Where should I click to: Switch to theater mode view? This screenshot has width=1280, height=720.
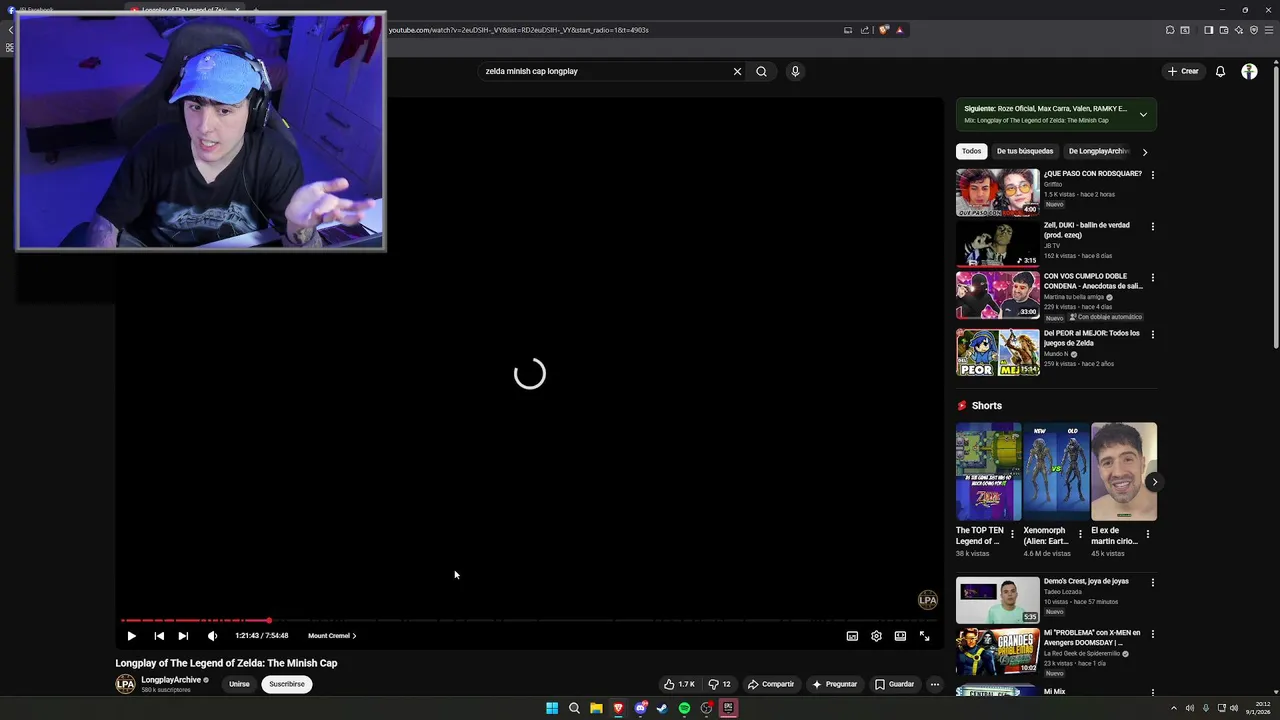tap(900, 636)
